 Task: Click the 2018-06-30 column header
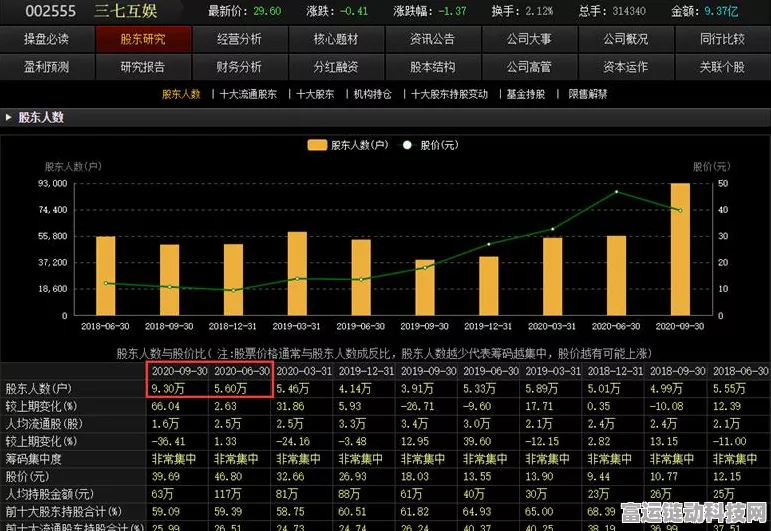tap(741, 371)
